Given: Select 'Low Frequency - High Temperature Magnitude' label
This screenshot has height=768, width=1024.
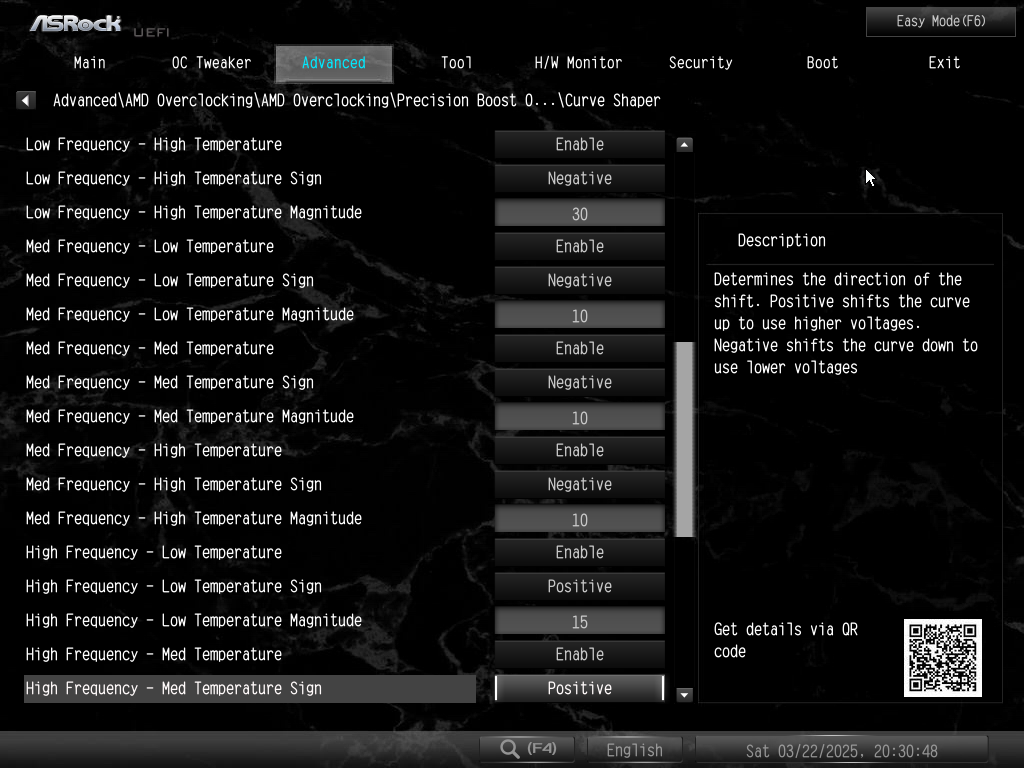Looking at the screenshot, I should (x=193, y=212).
